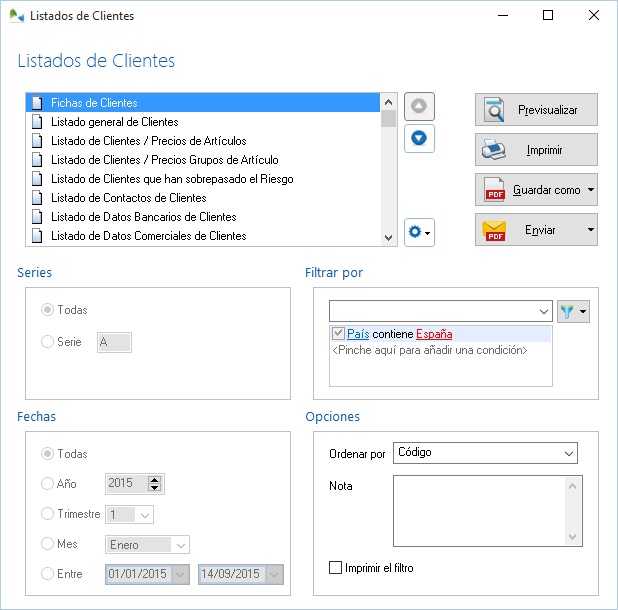Enable the Imprimir el filtro checkbox

[x=336, y=568]
